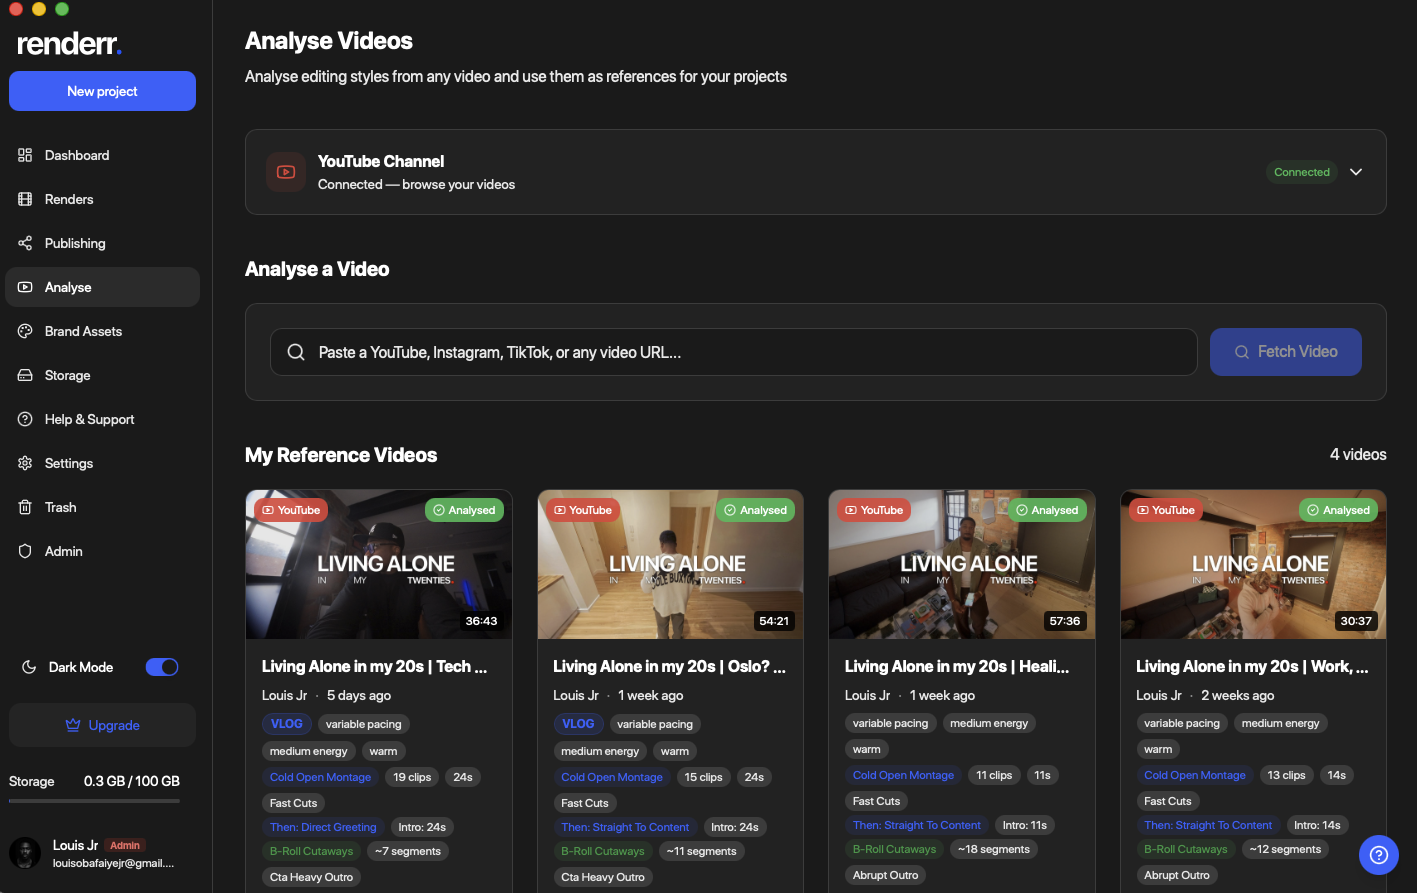
Task: Click the Upgrade button
Action: [x=102, y=725]
